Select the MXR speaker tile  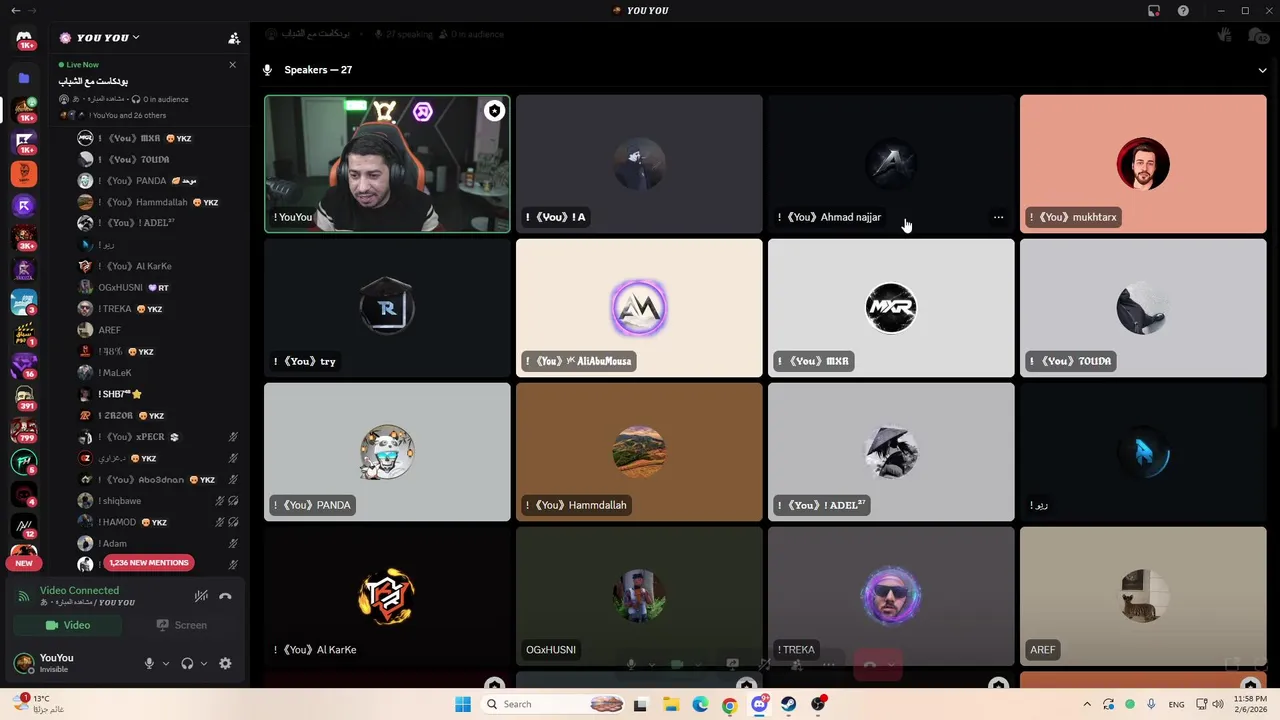point(891,308)
